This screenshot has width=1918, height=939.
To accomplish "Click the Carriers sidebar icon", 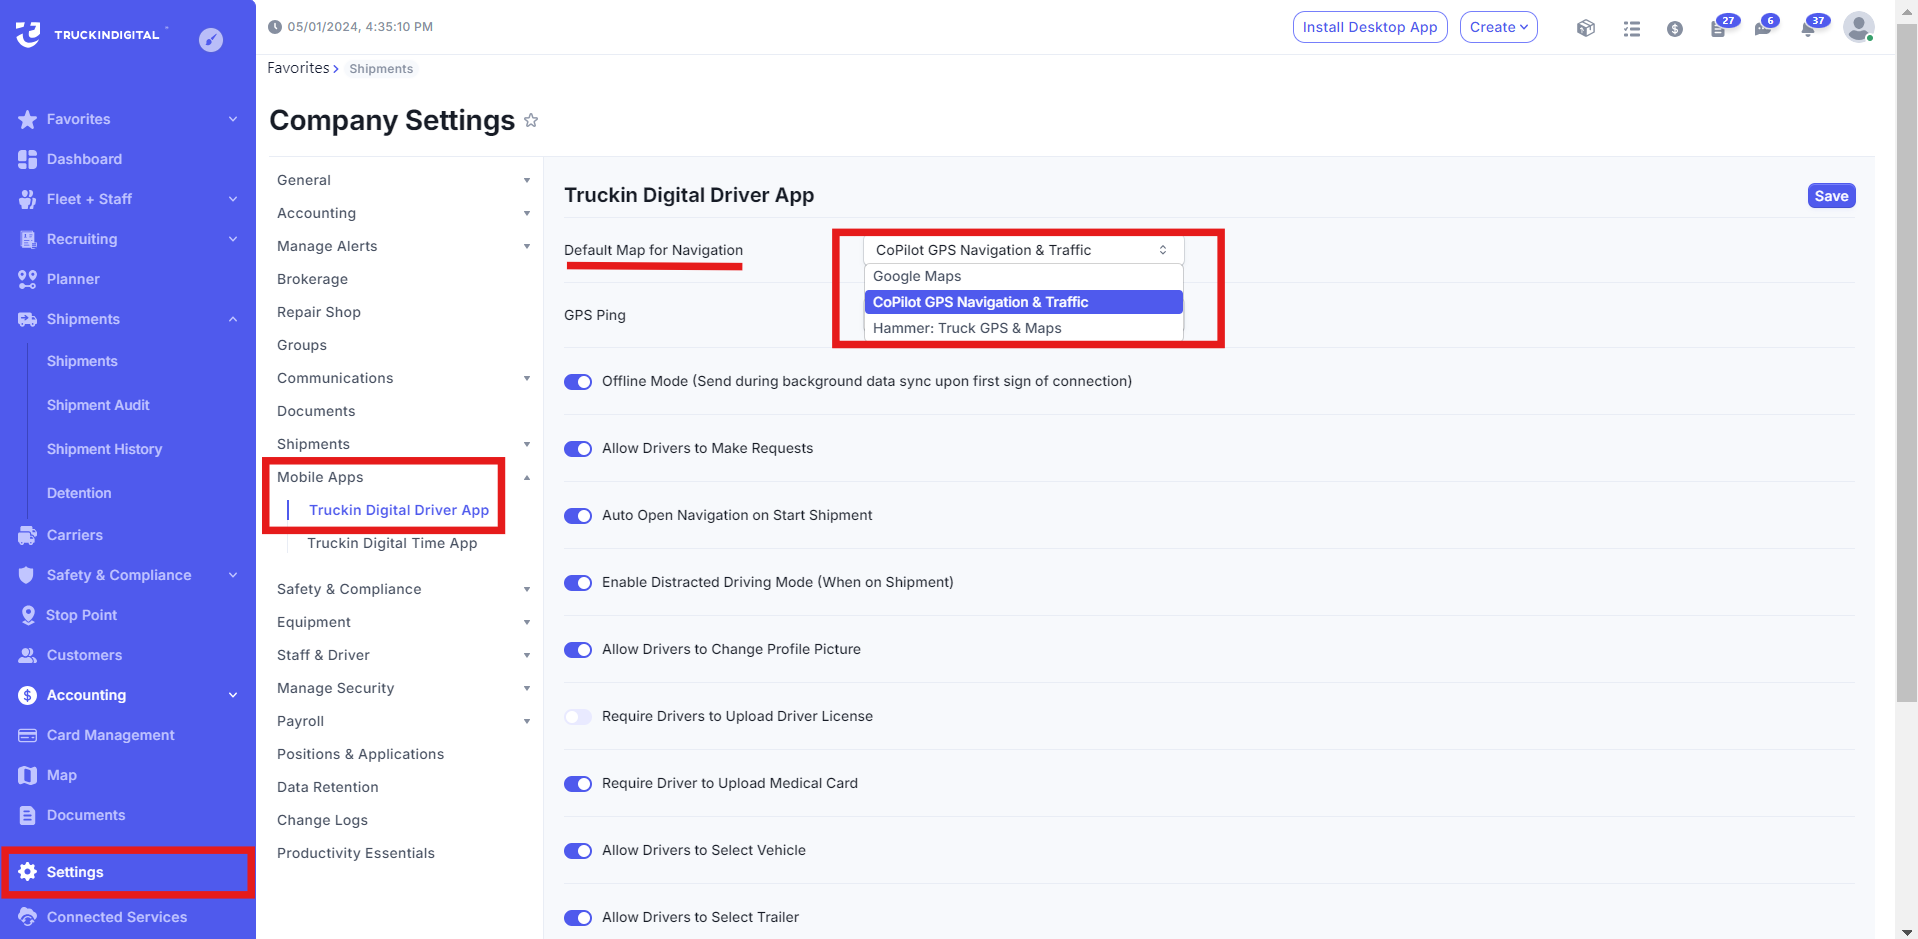I will tap(27, 535).
